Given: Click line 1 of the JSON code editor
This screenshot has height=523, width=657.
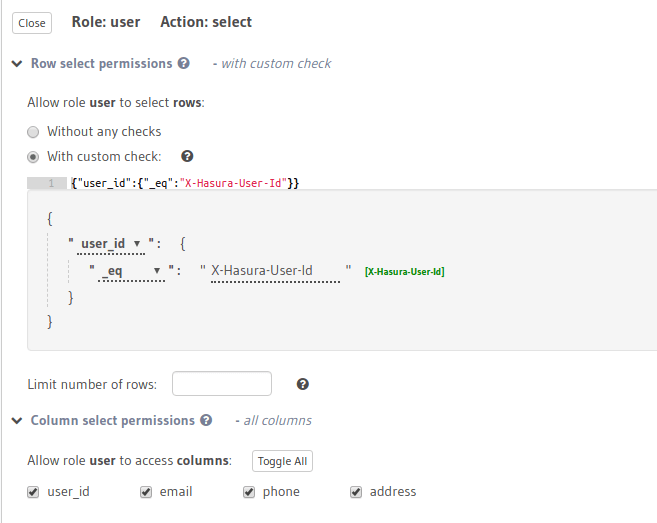Looking at the screenshot, I should pyautogui.click(x=300, y=183).
